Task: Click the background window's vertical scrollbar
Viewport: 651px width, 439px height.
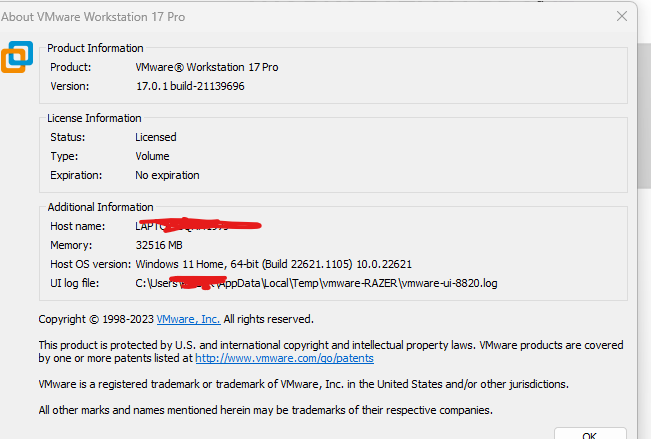Action: 644,116
